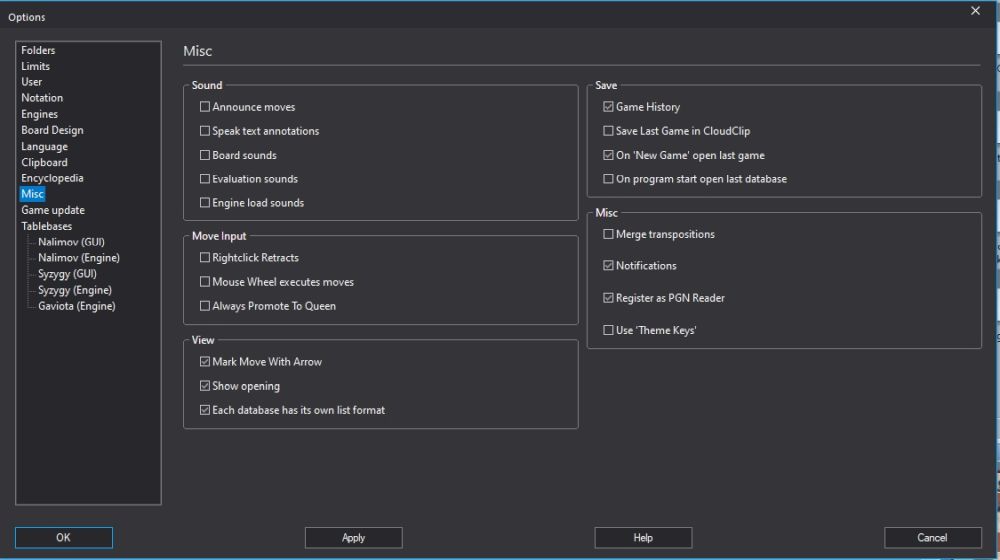1000x560 pixels.
Task: Turn off Notifications checkbox
Action: (x=608, y=266)
